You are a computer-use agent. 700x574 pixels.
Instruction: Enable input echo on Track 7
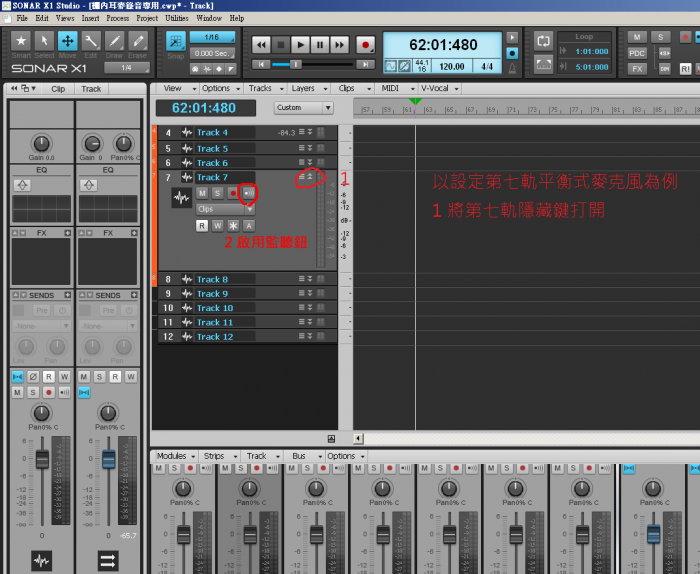tap(248, 193)
